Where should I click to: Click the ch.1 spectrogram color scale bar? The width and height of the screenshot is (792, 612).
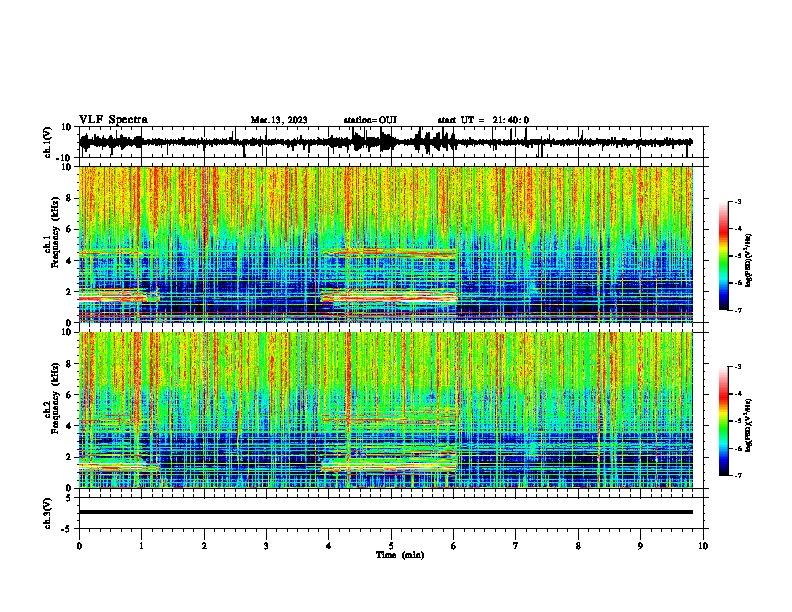pyautogui.click(x=723, y=256)
